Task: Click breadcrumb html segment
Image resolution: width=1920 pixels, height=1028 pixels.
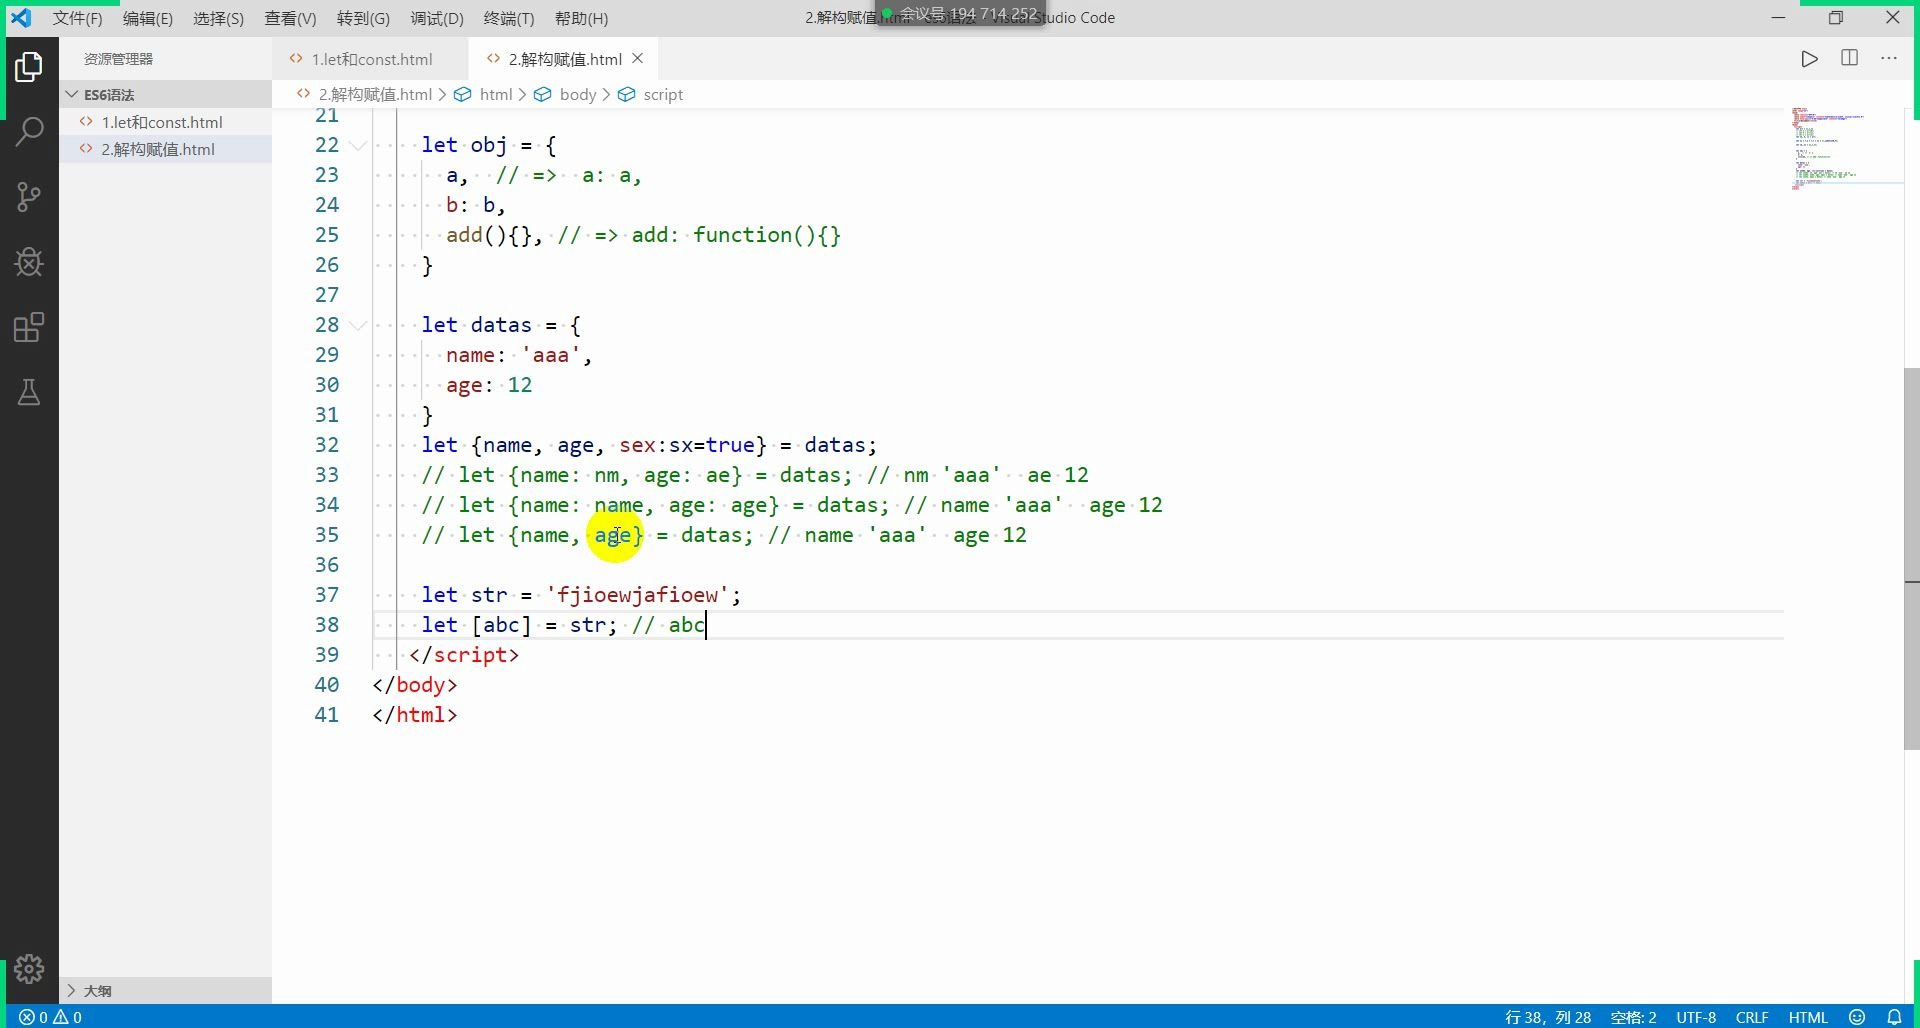Action: point(496,94)
